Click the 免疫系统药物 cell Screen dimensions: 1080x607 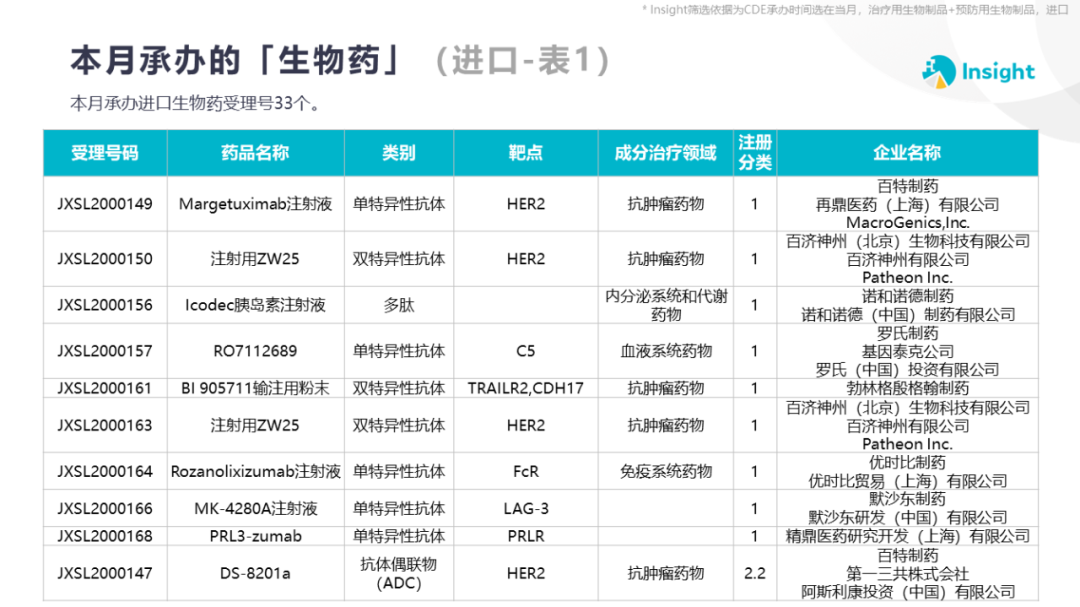click(x=666, y=472)
